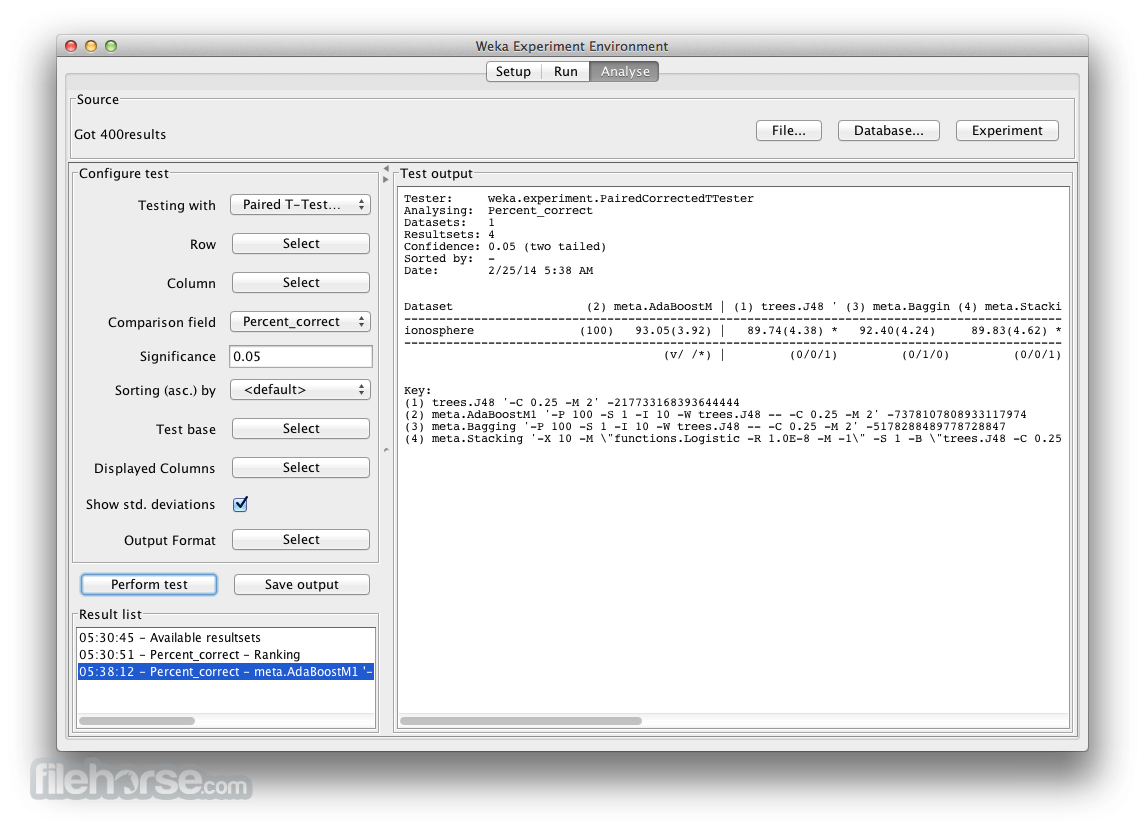Switch to the Setup tab
1145x830 pixels.
[x=513, y=72]
